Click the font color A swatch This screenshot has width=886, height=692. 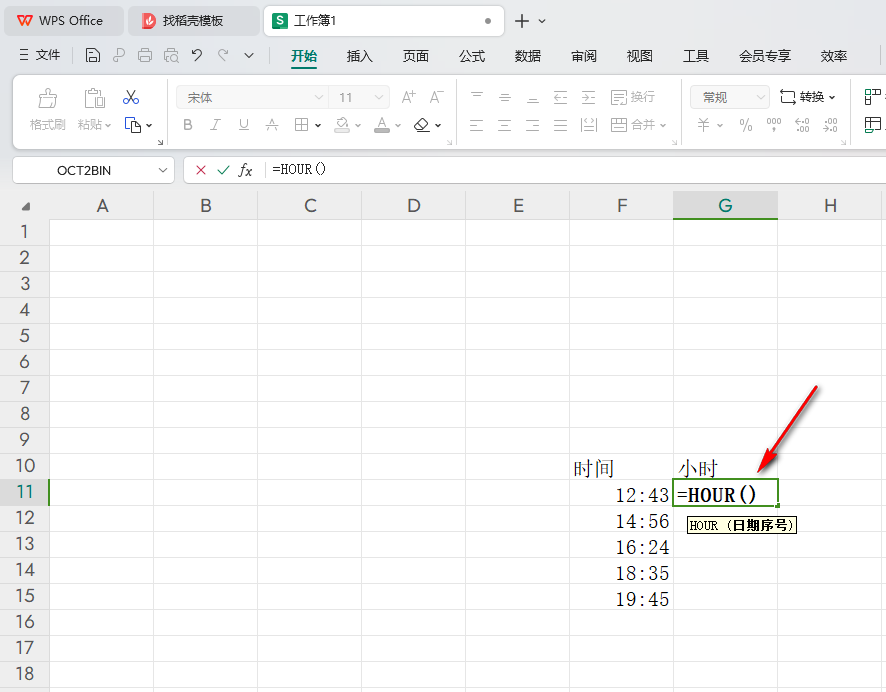tap(381, 125)
